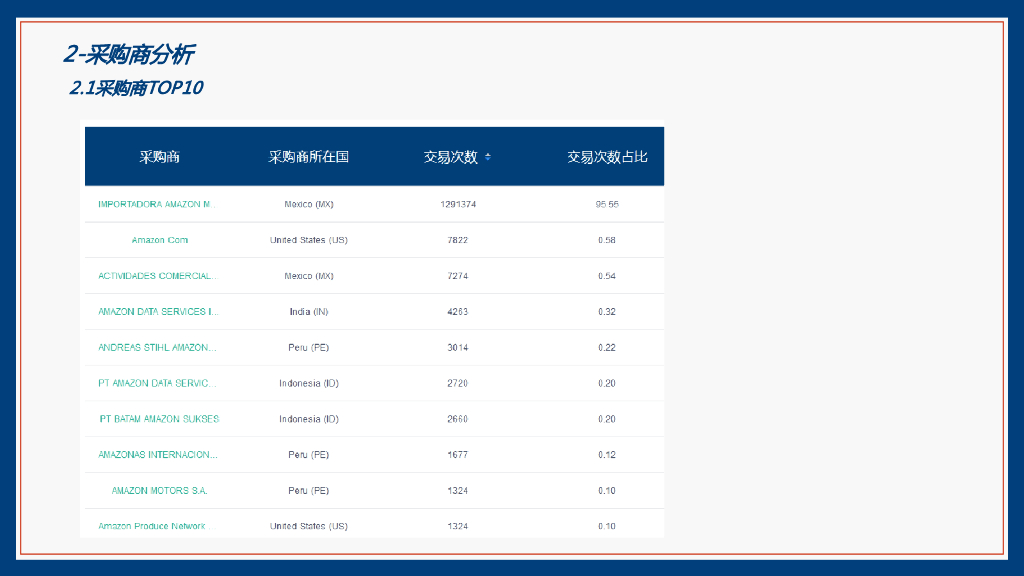Open the AMAZON DATA SERVICES I... link
This screenshot has height=576, width=1024.
pyautogui.click(x=158, y=312)
